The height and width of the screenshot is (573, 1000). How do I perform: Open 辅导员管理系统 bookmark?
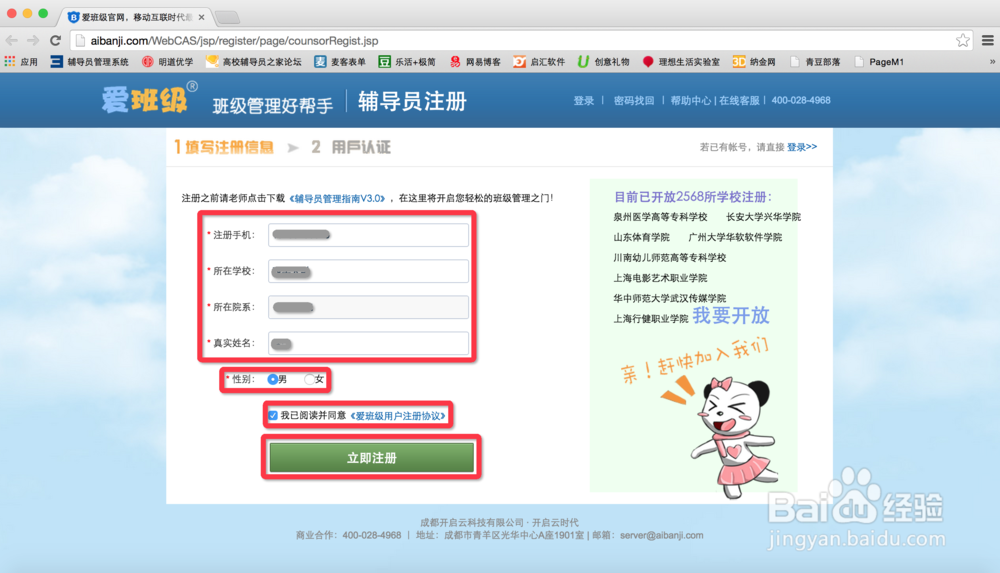89,62
